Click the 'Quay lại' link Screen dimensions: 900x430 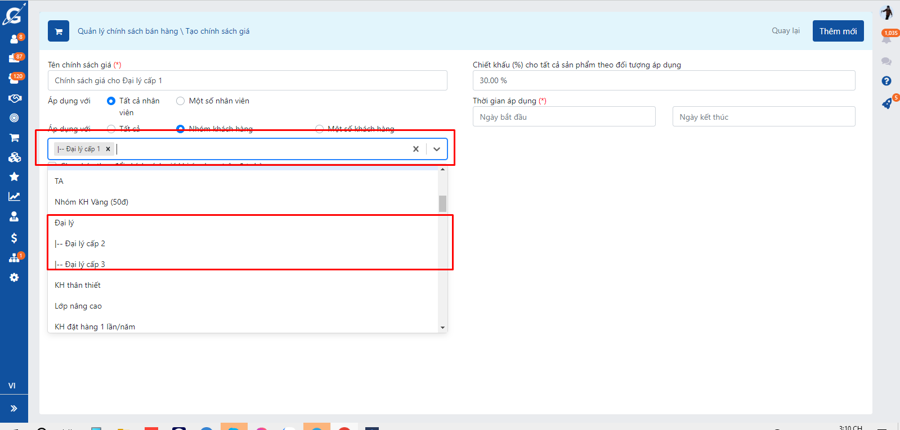785,31
